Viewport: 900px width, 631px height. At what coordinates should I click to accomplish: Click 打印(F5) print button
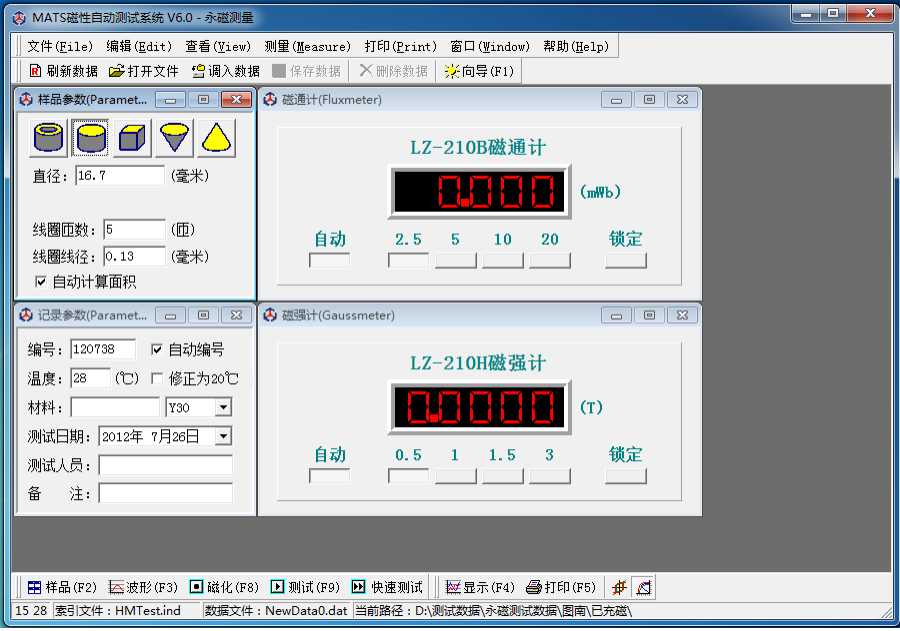pyautogui.click(x=561, y=587)
